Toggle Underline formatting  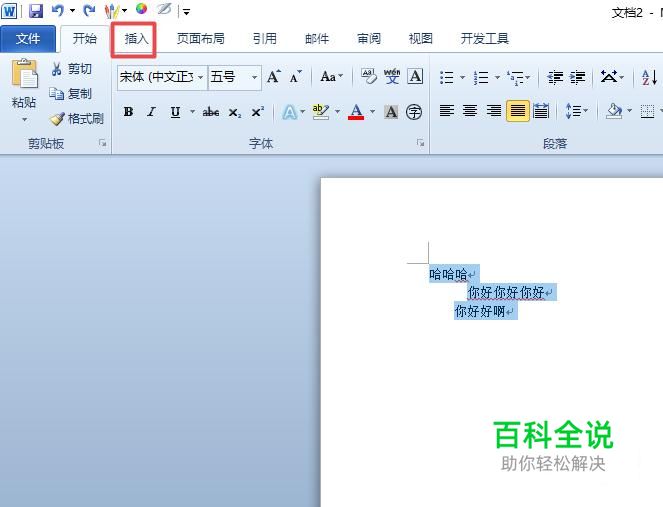tap(175, 112)
